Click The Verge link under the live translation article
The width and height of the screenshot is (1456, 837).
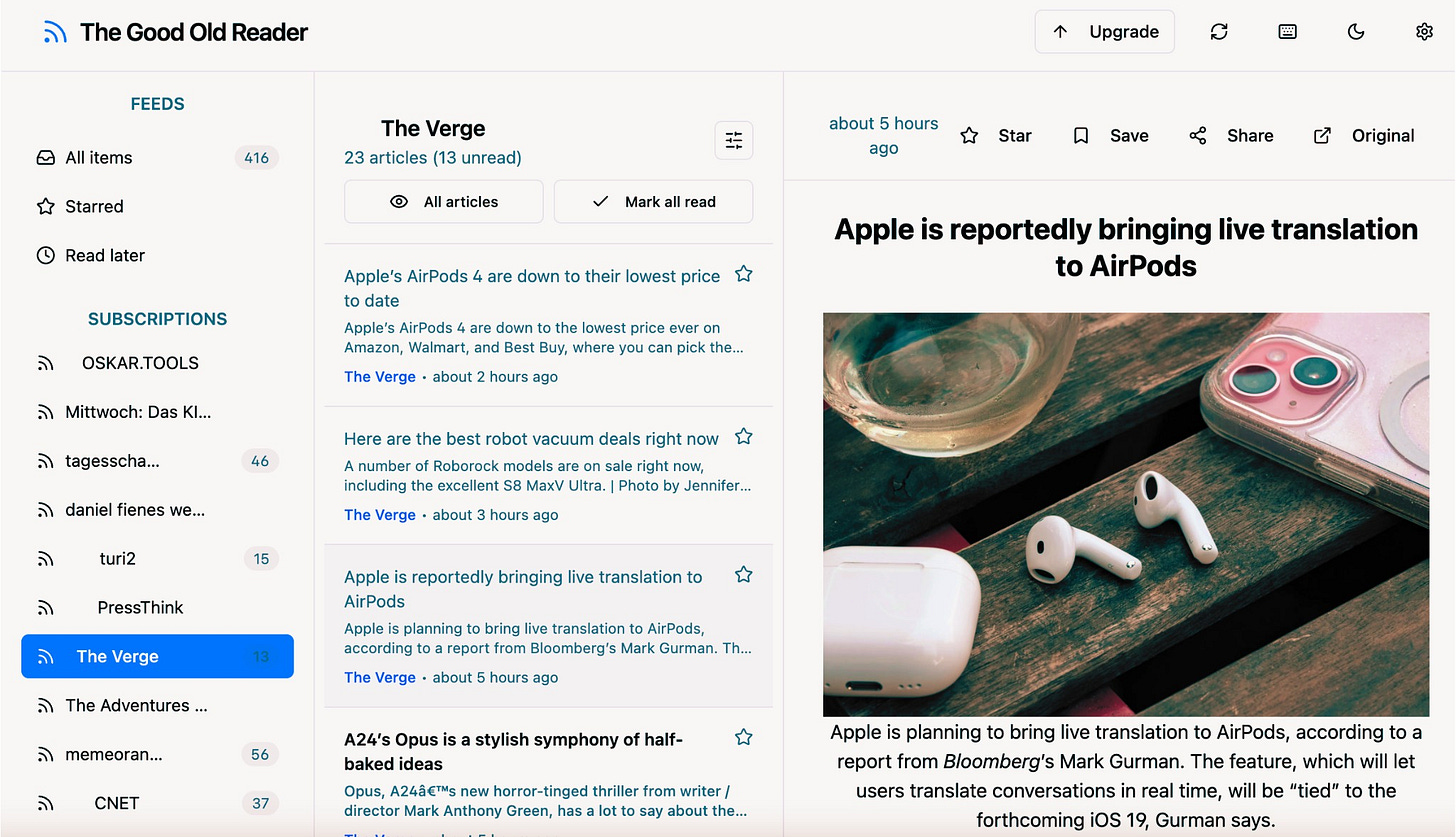pos(380,677)
